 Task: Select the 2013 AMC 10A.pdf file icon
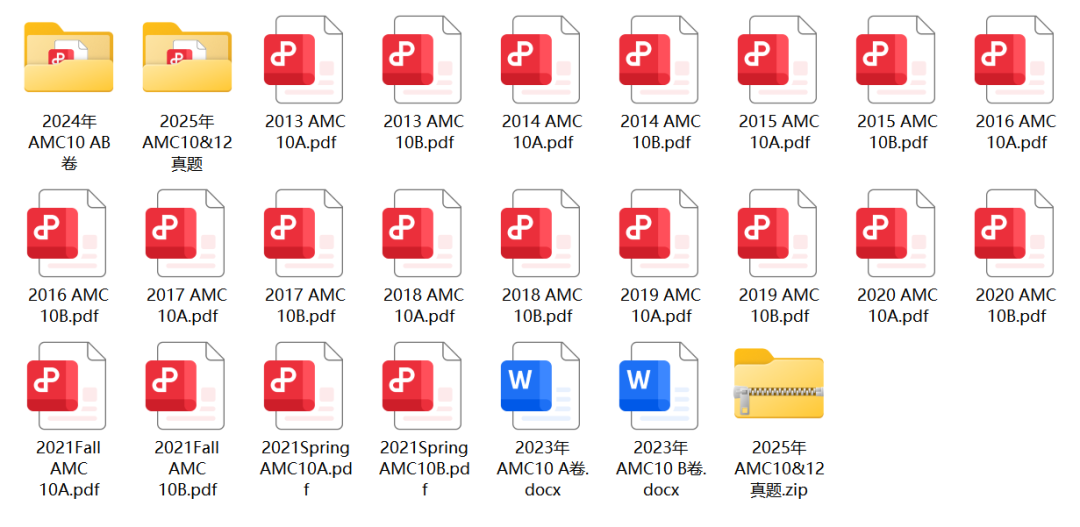coord(303,61)
